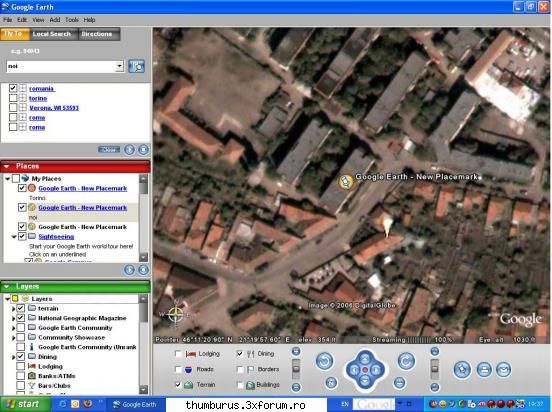Switch to the Local Search tab
The image size is (552, 412).
pyautogui.click(x=52, y=34)
